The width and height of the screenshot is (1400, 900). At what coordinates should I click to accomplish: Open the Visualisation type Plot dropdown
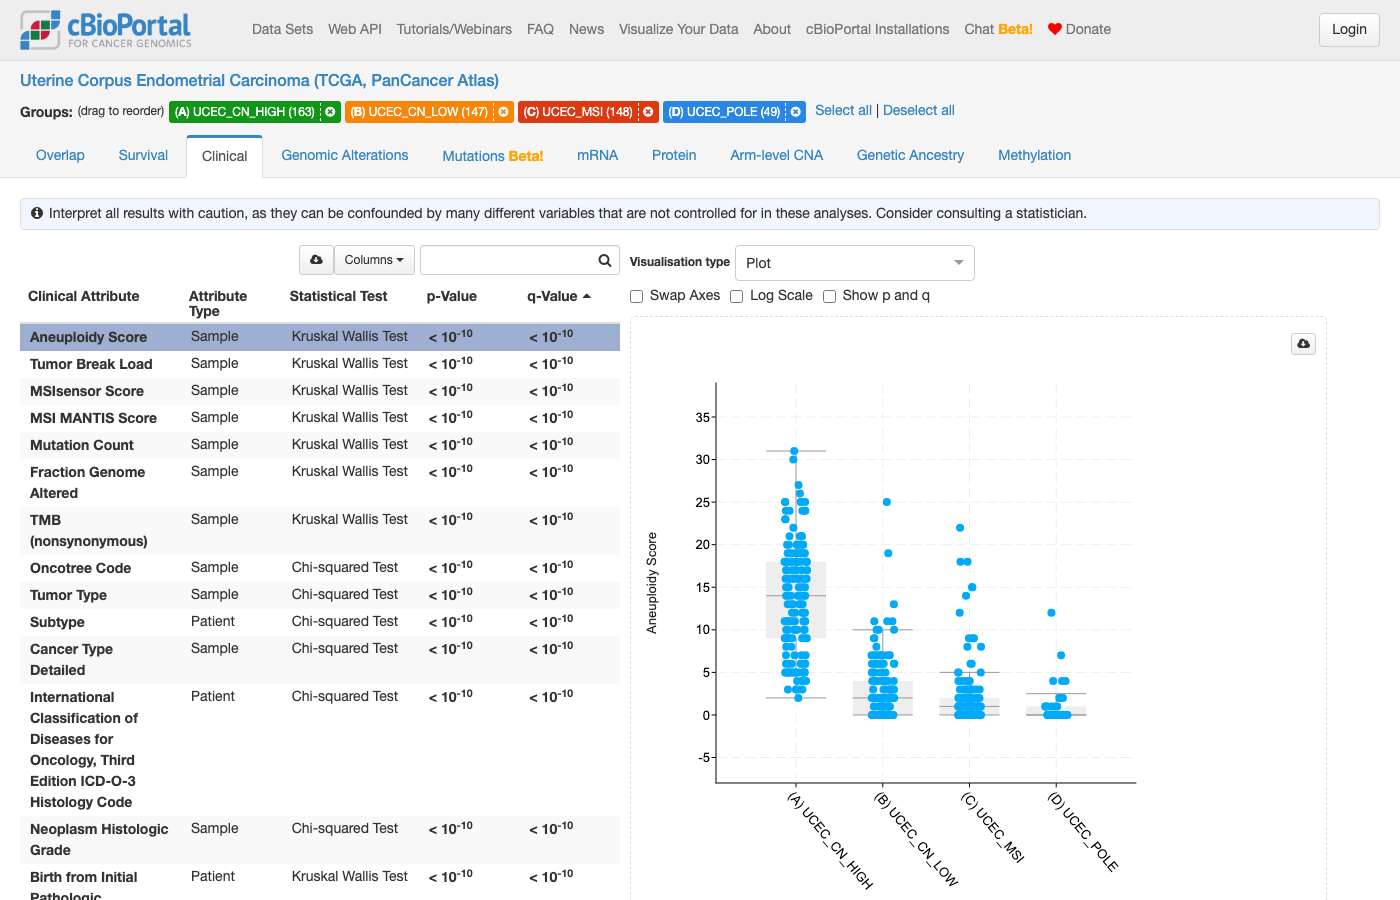coord(855,263)
